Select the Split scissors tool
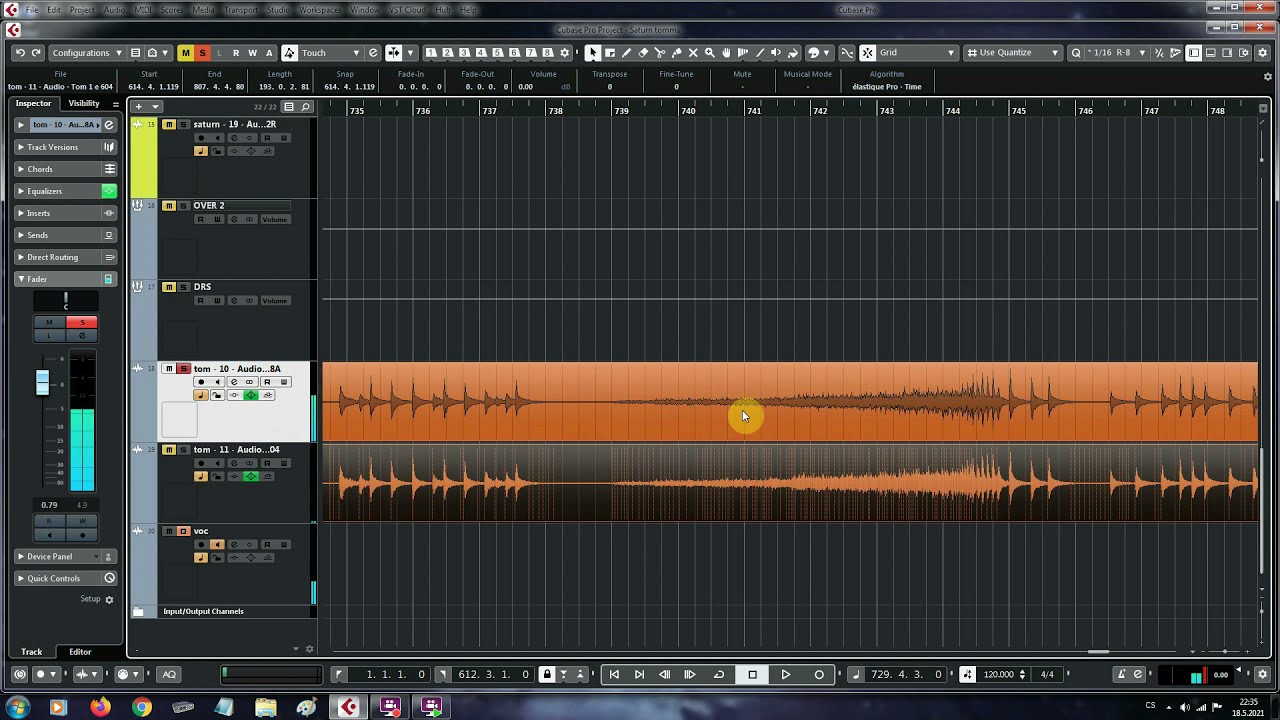This screenshot has height=720, width=1280. (x=660, y=52)
